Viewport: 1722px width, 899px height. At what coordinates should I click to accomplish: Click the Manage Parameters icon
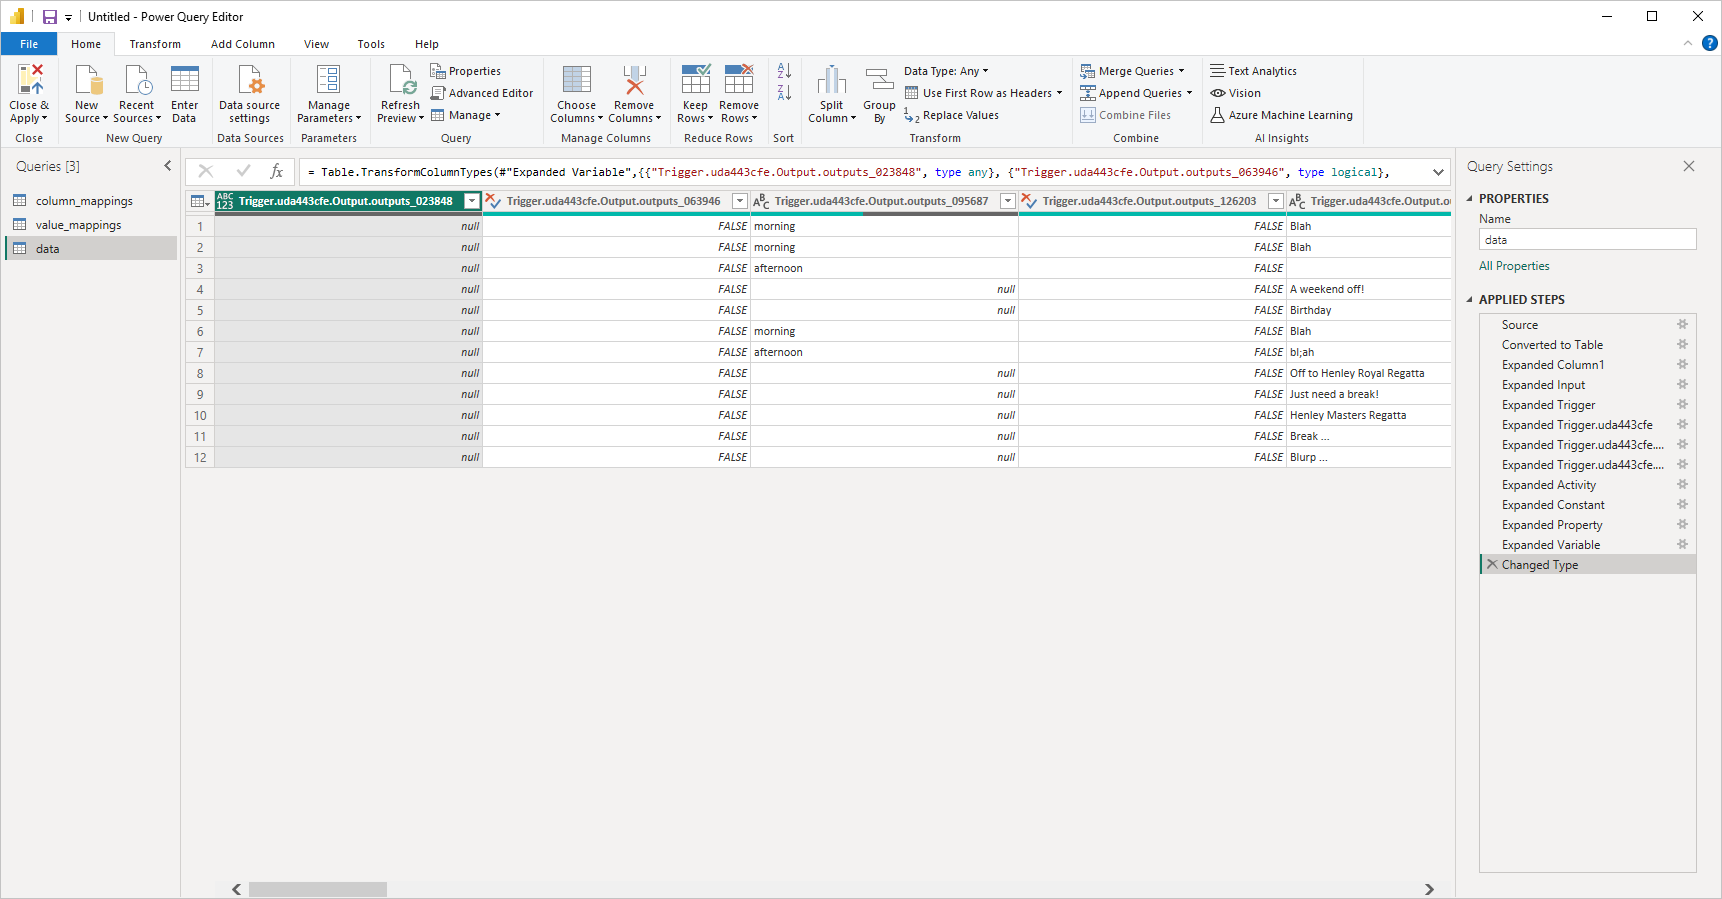(329, 80)
